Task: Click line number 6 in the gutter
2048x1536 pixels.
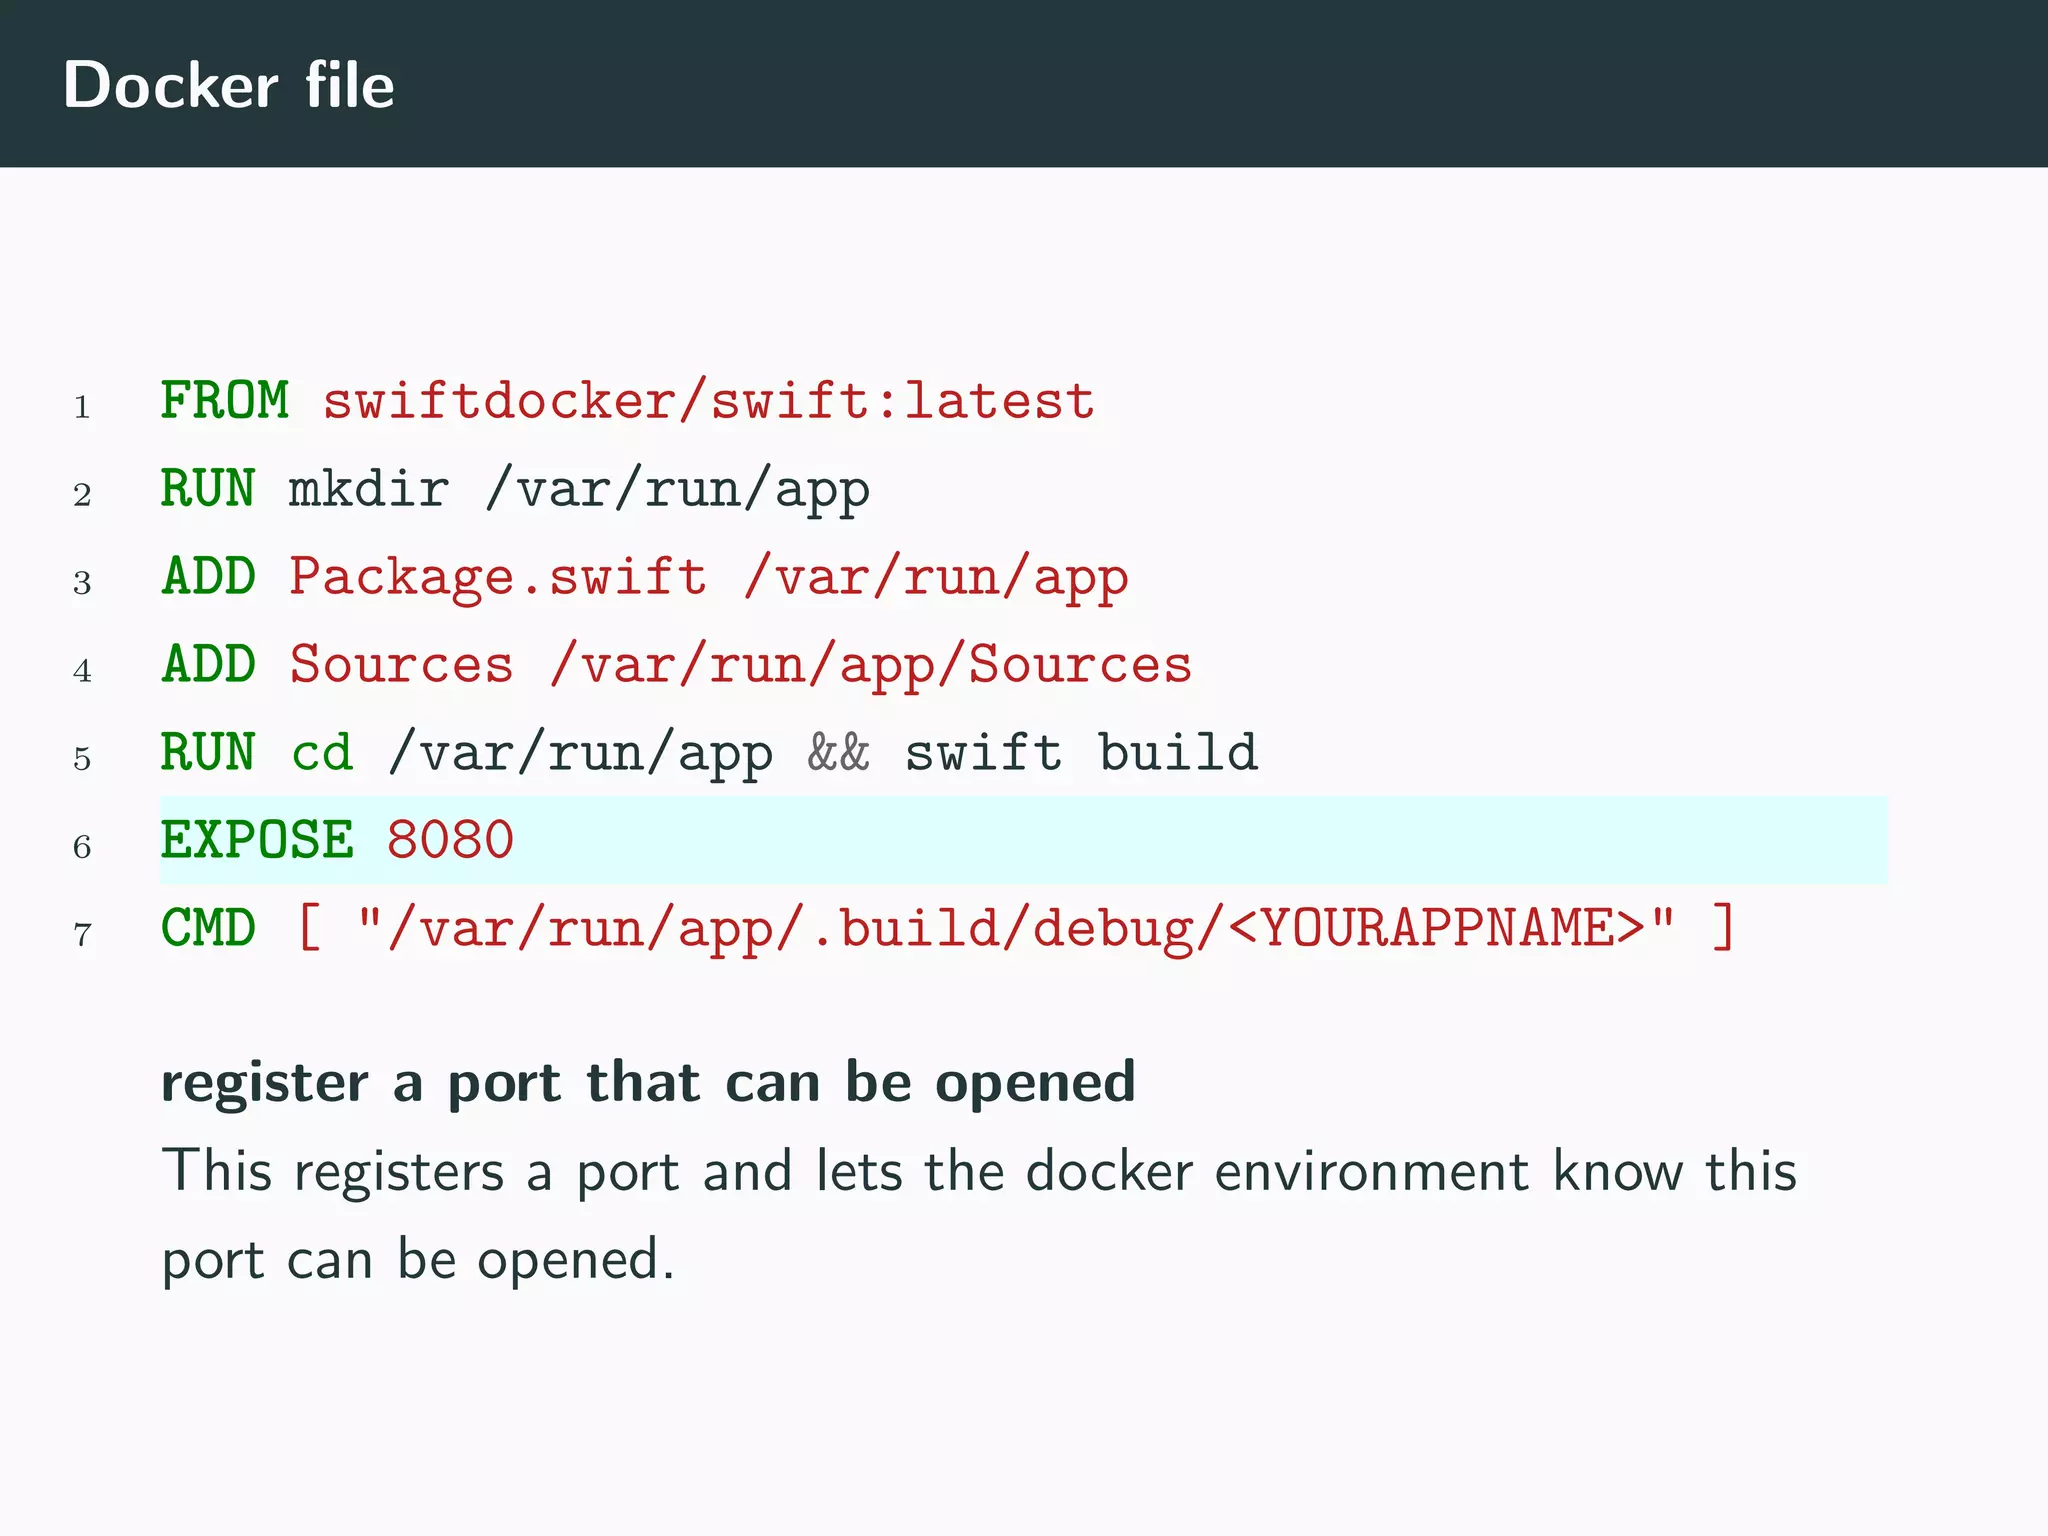Action: tap(82, 848)
